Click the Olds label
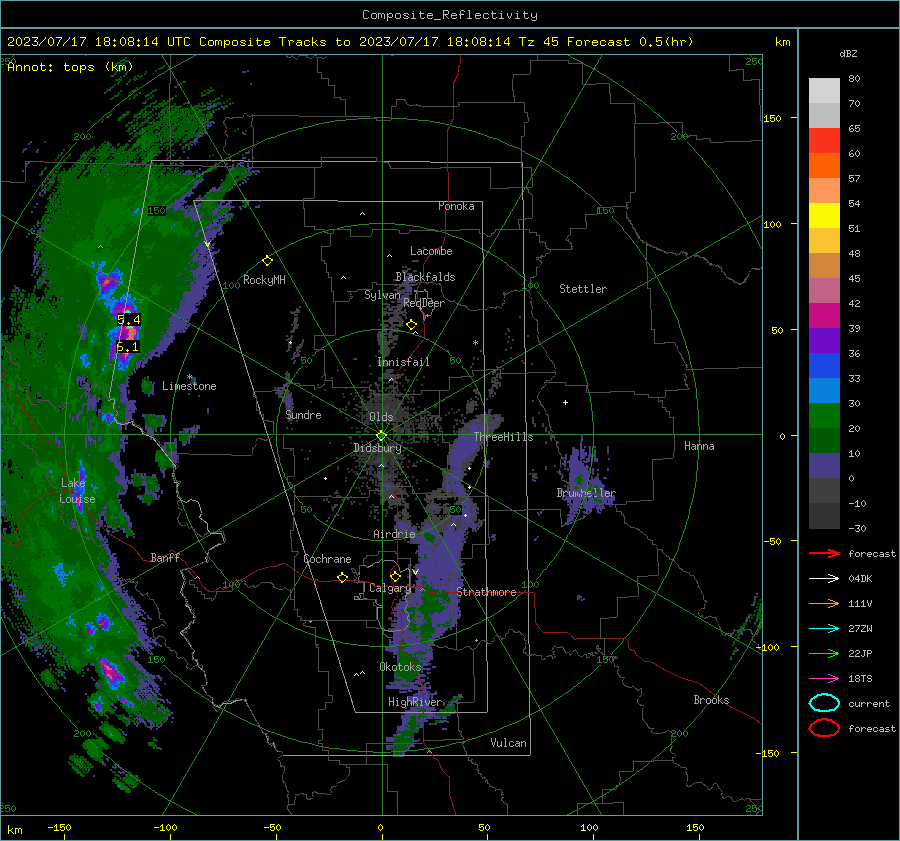 pyautogui.click(x=381, y=417)
